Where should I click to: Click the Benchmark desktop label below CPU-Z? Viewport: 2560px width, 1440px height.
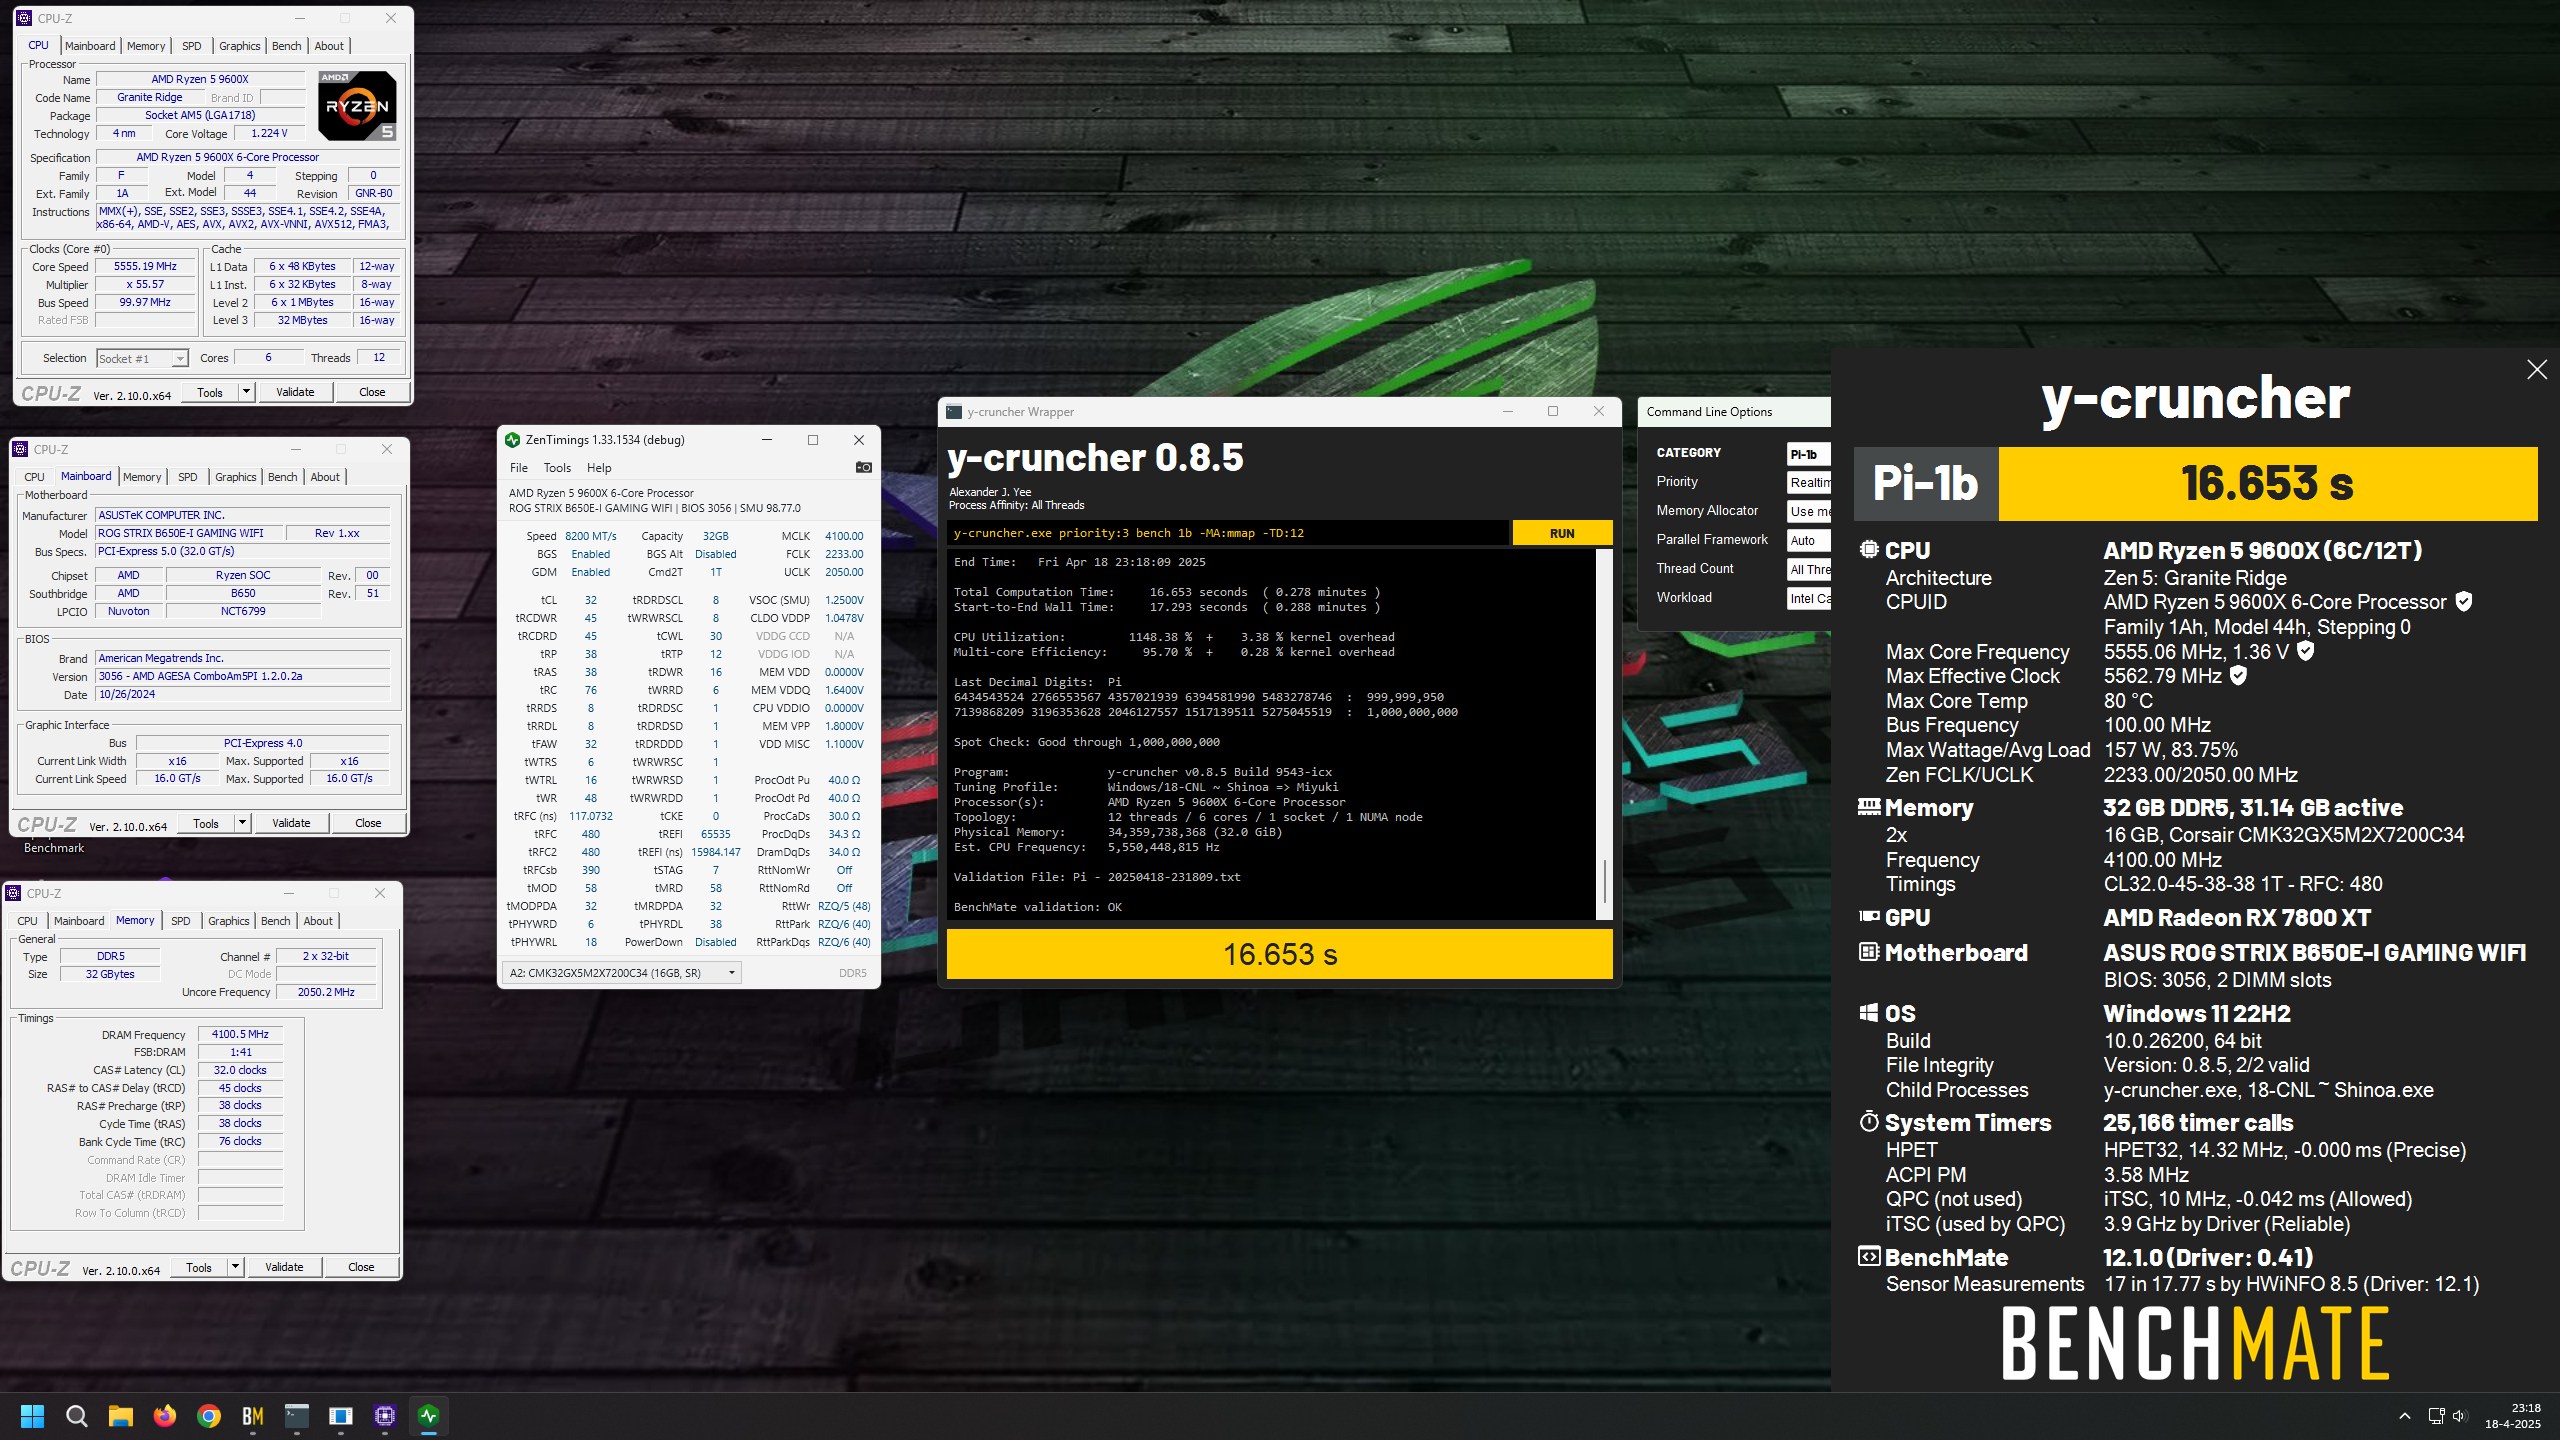pyautogui.click(x=54, y=848)
